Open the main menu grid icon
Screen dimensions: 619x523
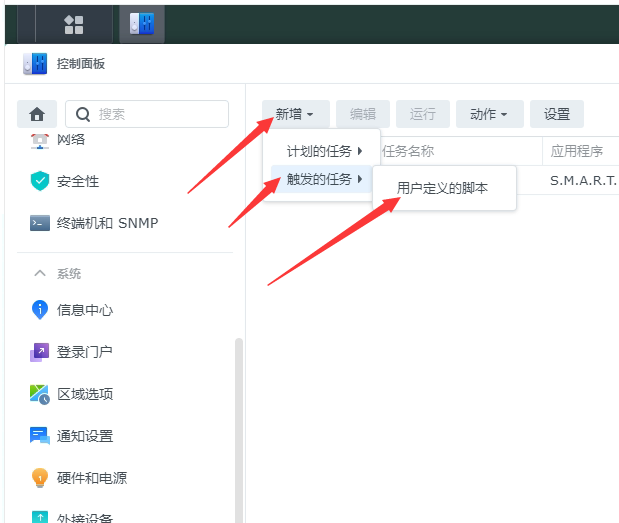click(74, 24)
